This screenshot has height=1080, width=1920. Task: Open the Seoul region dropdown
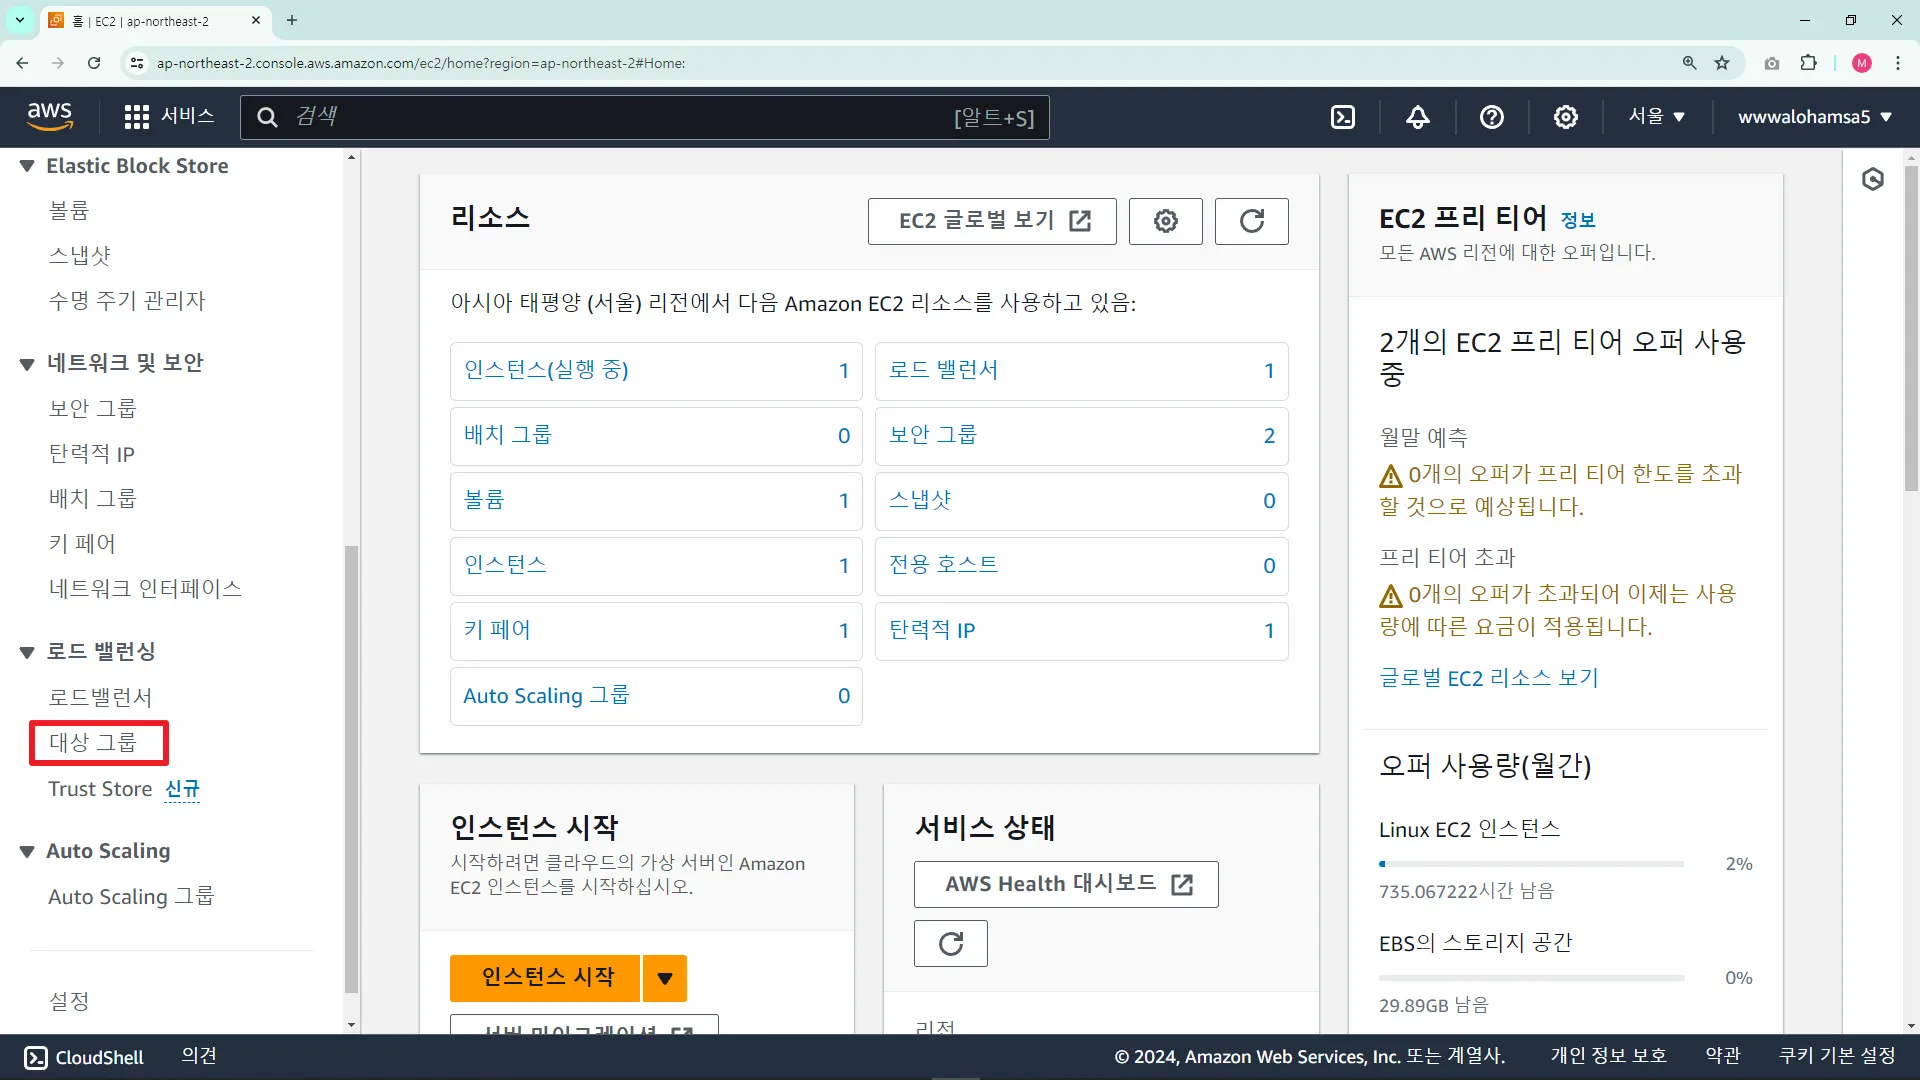(1656, 116)
